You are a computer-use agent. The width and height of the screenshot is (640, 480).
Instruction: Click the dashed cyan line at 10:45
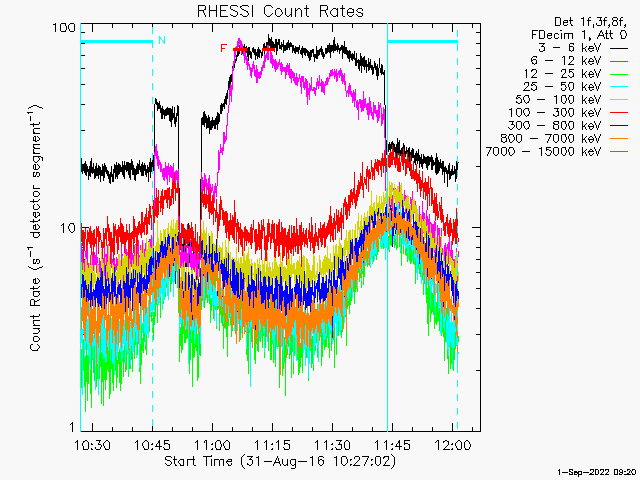(153, 227)
